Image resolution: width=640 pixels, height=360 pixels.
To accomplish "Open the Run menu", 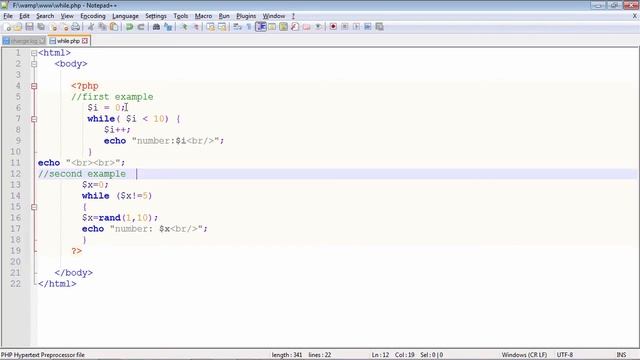I will coord(224,16).
